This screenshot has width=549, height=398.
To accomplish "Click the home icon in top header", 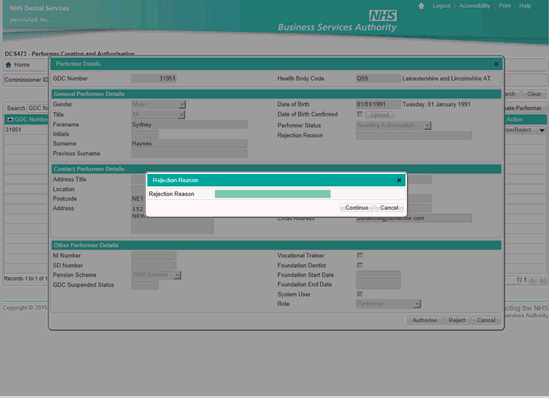I will pos(421,6).
